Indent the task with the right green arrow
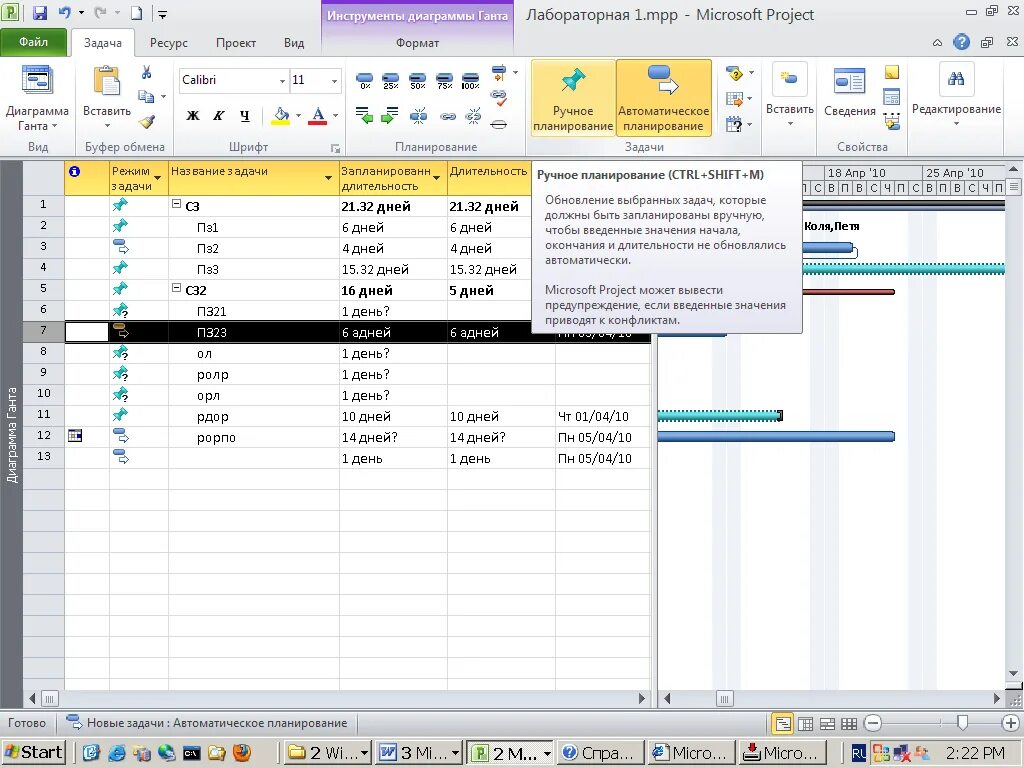1024x768 pixels. point(390,116)
